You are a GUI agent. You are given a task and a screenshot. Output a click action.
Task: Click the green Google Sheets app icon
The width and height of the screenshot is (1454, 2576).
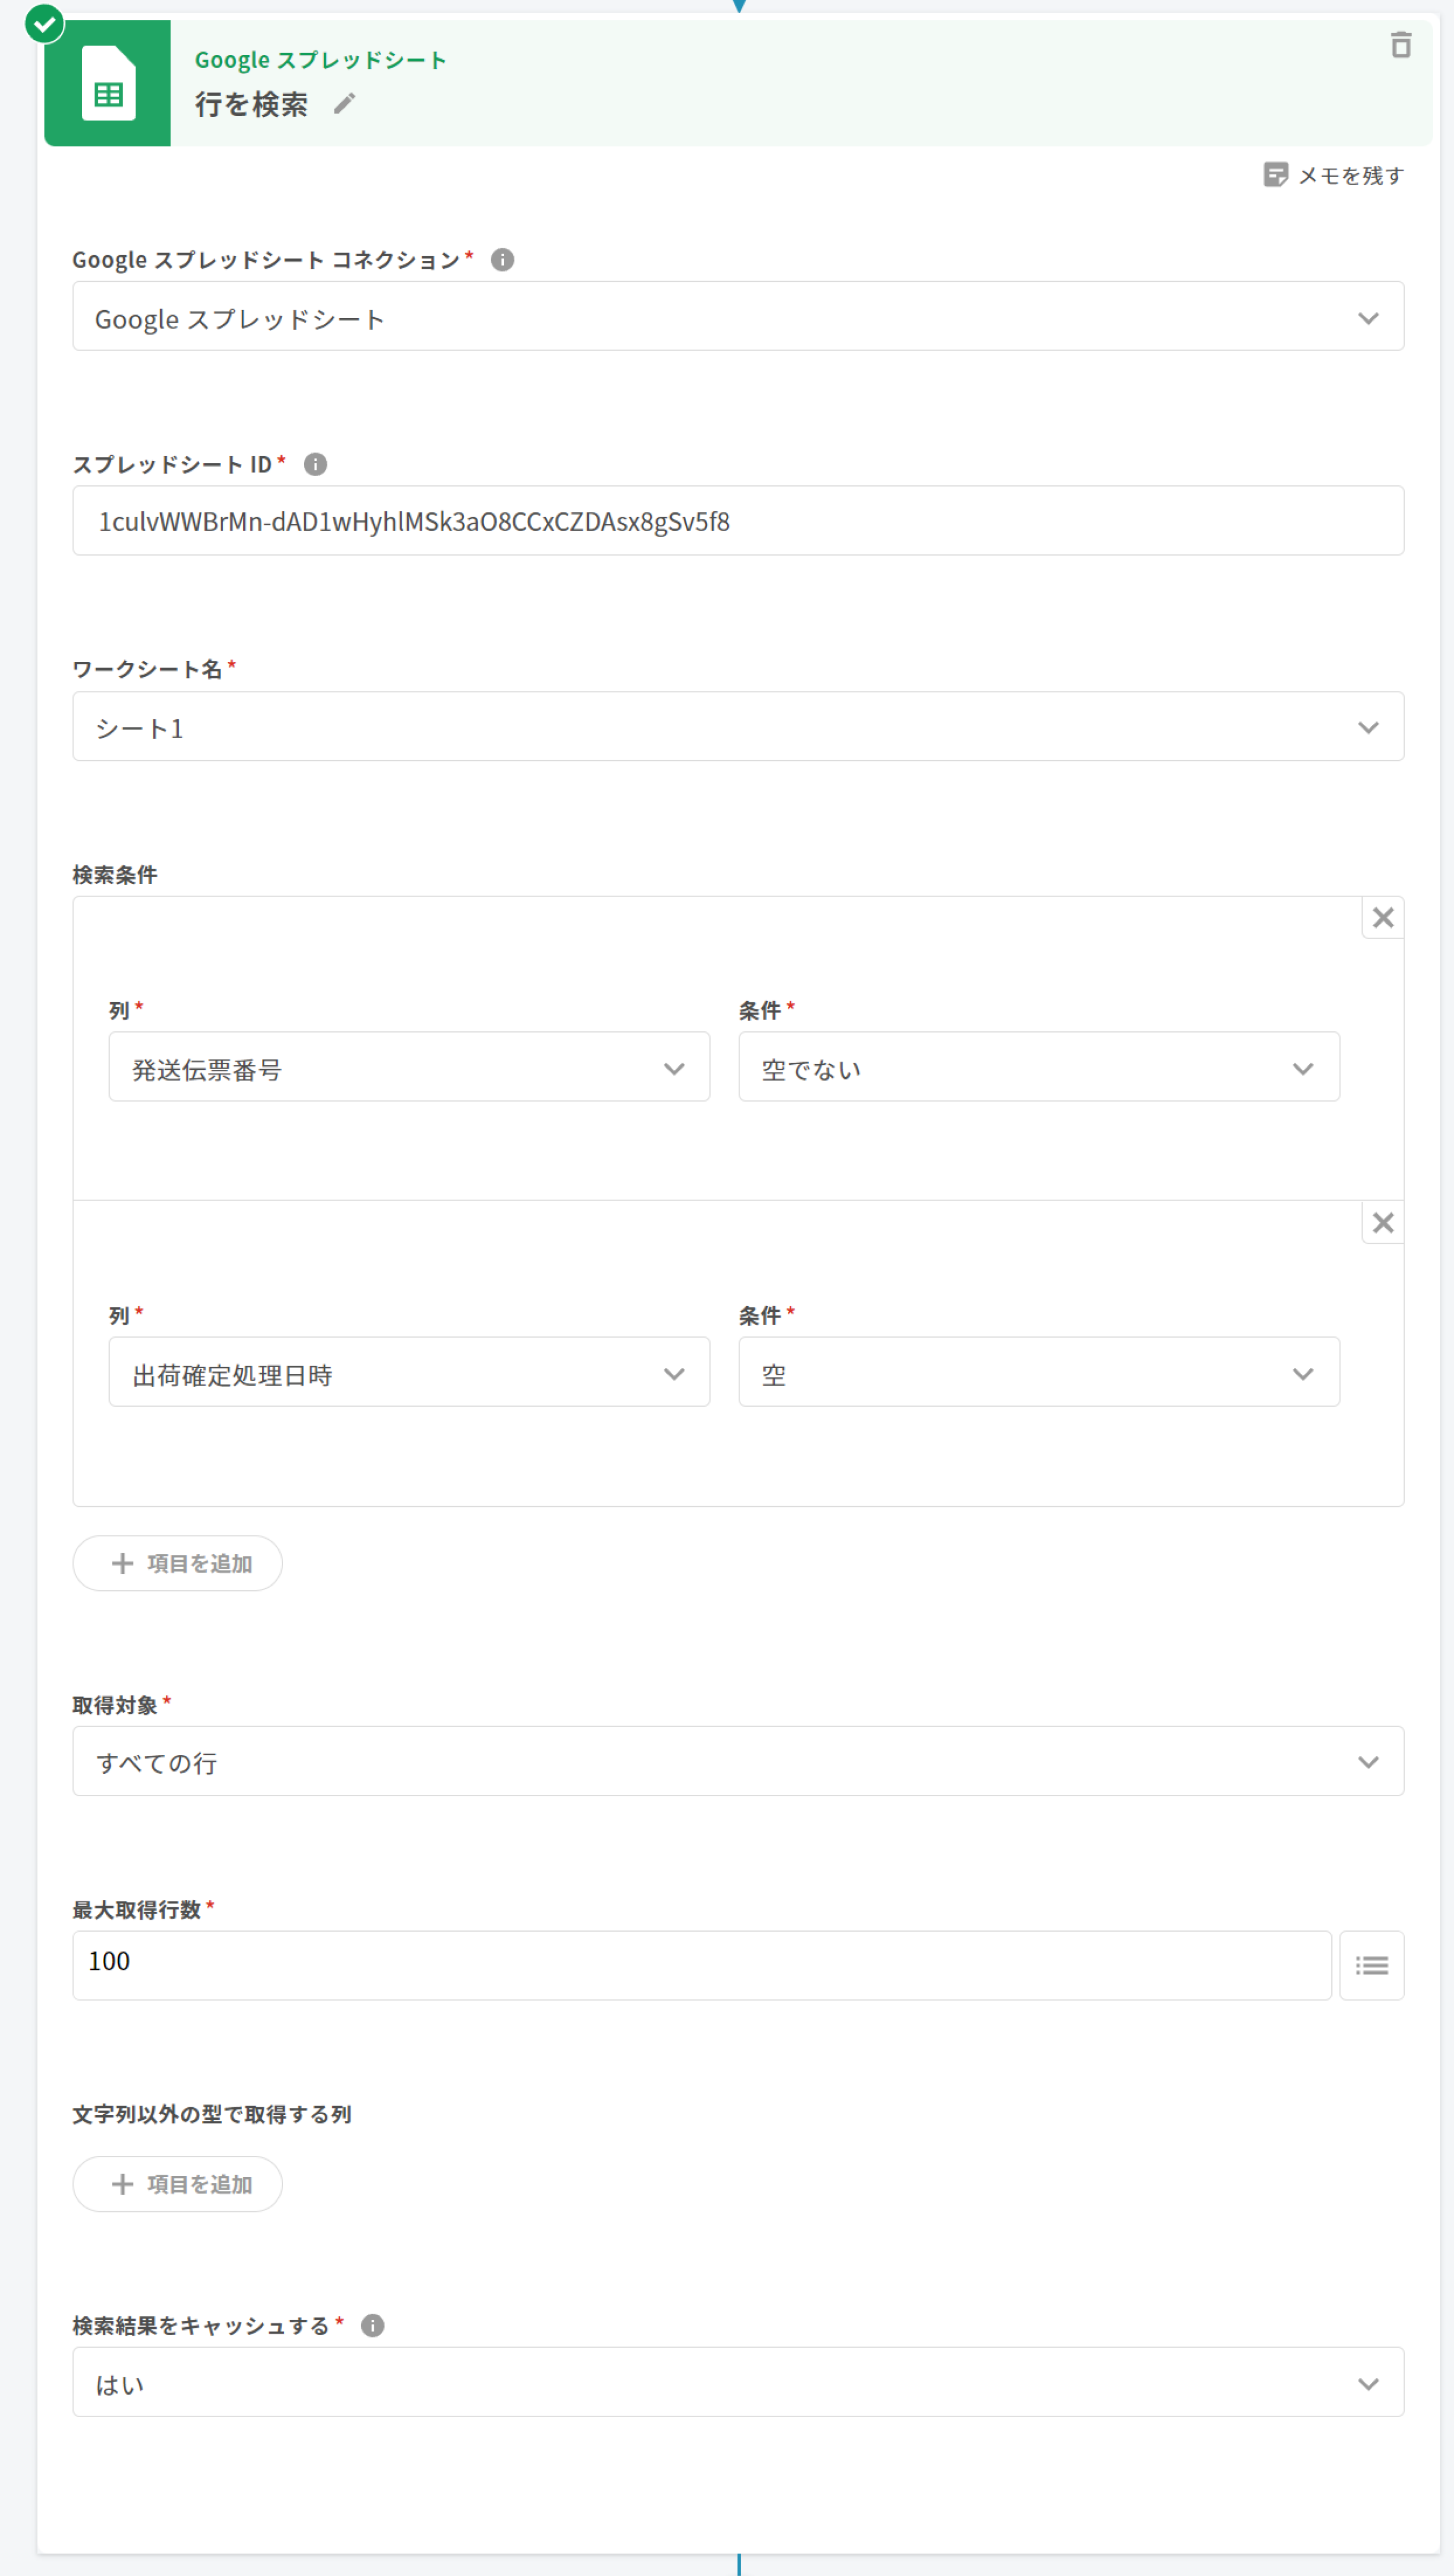coord(108,83)
